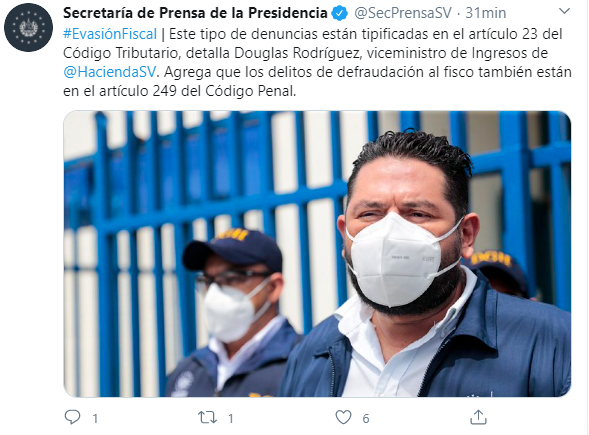The image size is (589, 435).
Task: Open the share tweet icon
Action: point(478,417)
